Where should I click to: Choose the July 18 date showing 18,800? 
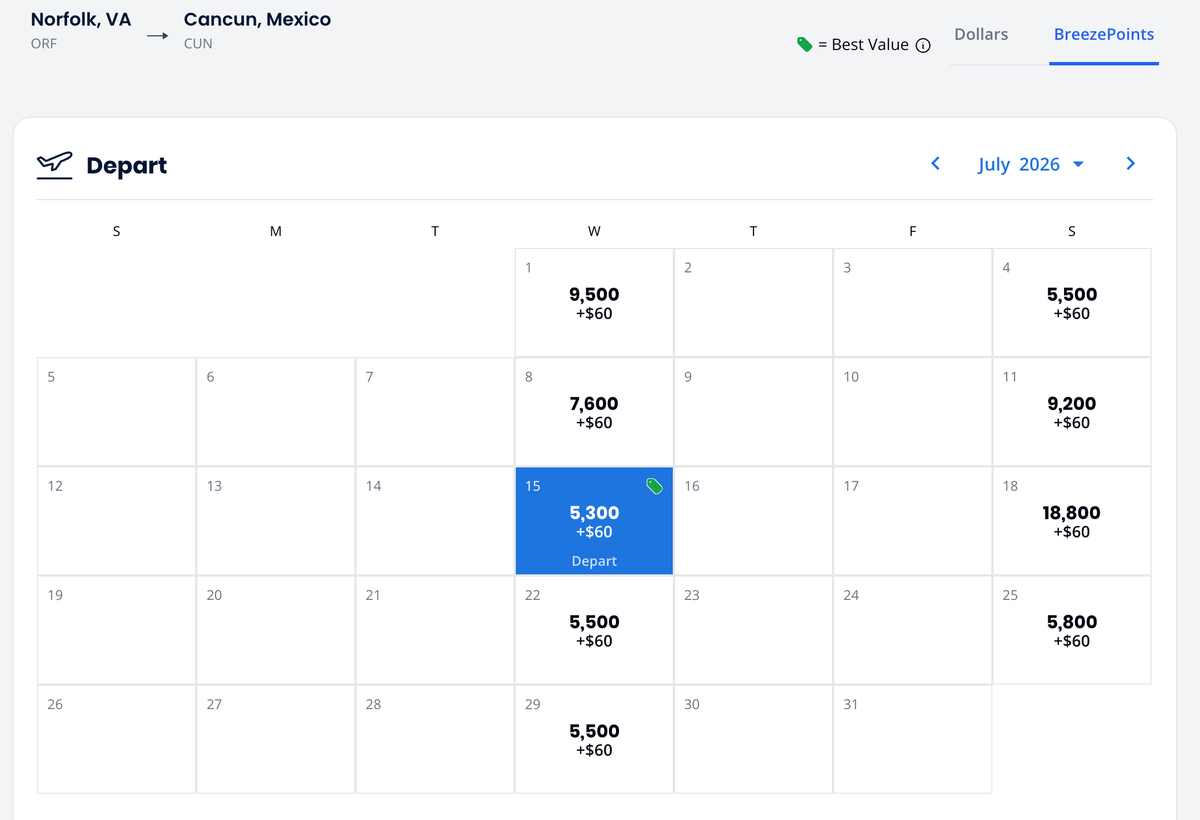(x=1071, y=520)
